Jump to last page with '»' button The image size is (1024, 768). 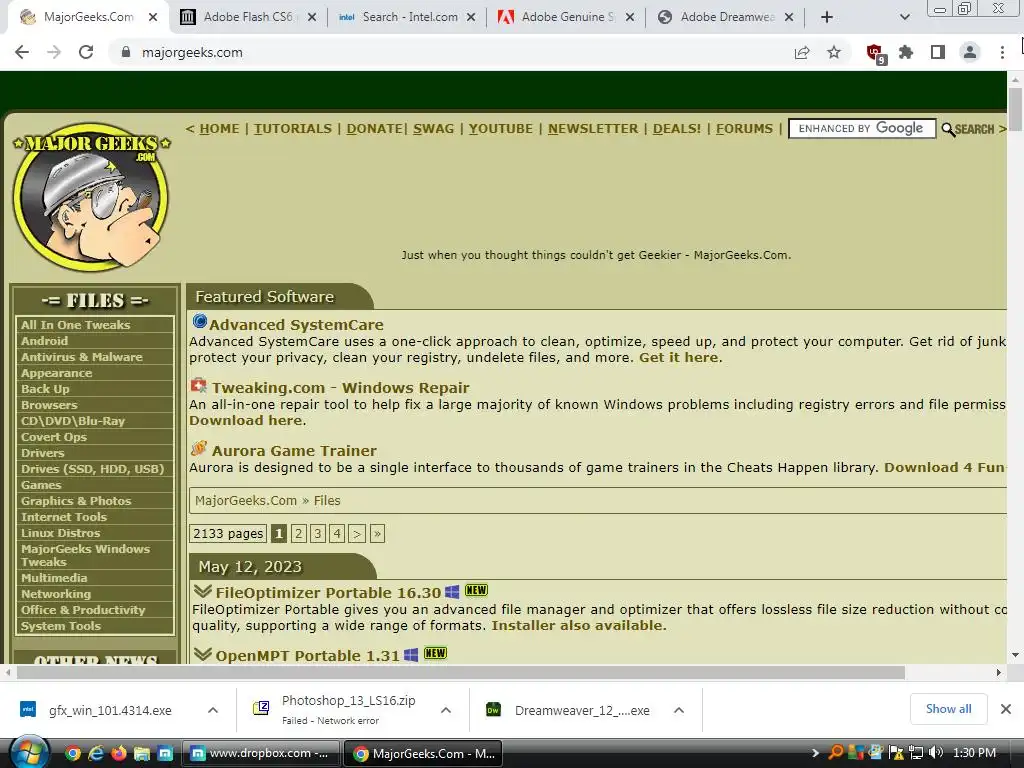(x=377, y=534)
